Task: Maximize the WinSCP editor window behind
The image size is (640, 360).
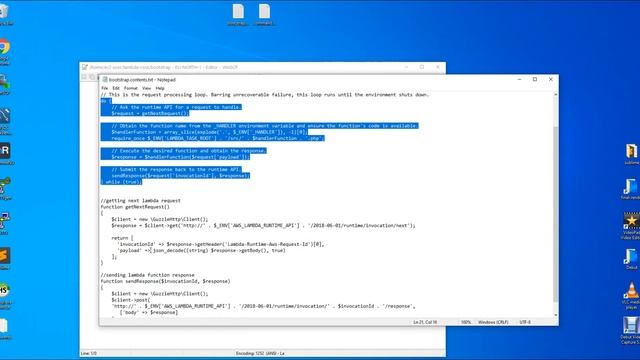Action: point(422,67)
